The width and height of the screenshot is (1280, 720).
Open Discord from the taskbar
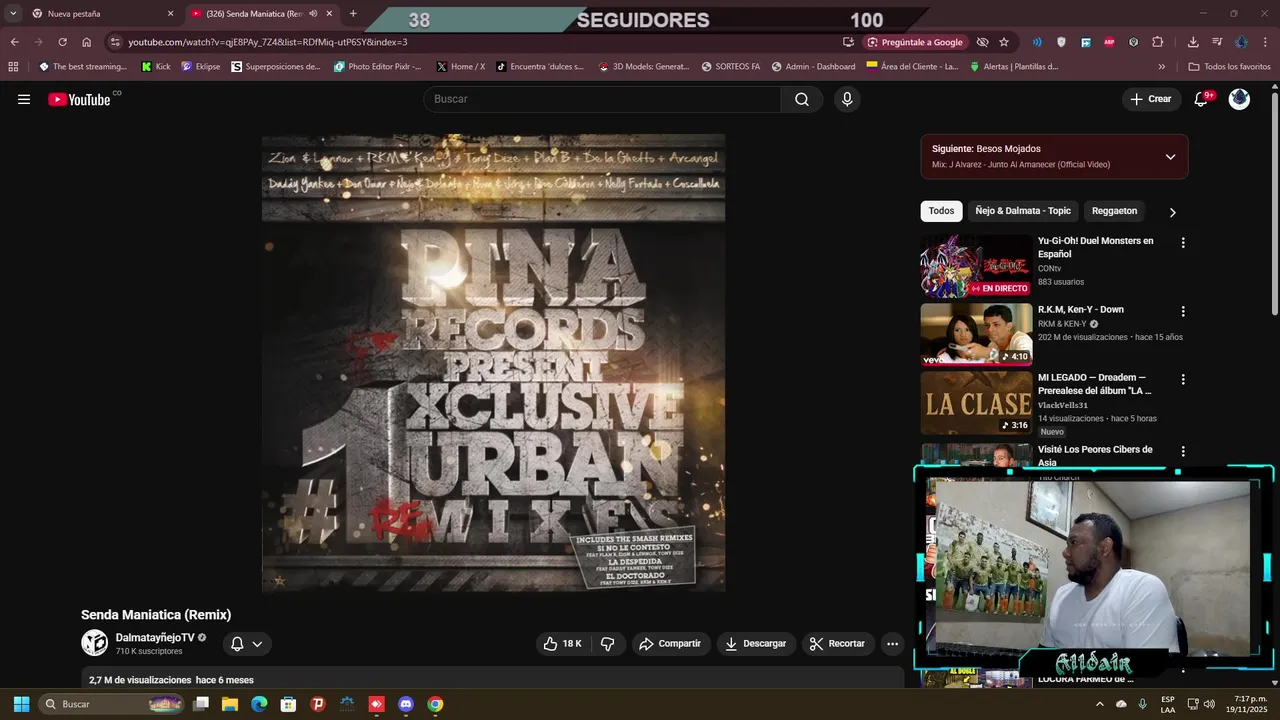[406, 704]
